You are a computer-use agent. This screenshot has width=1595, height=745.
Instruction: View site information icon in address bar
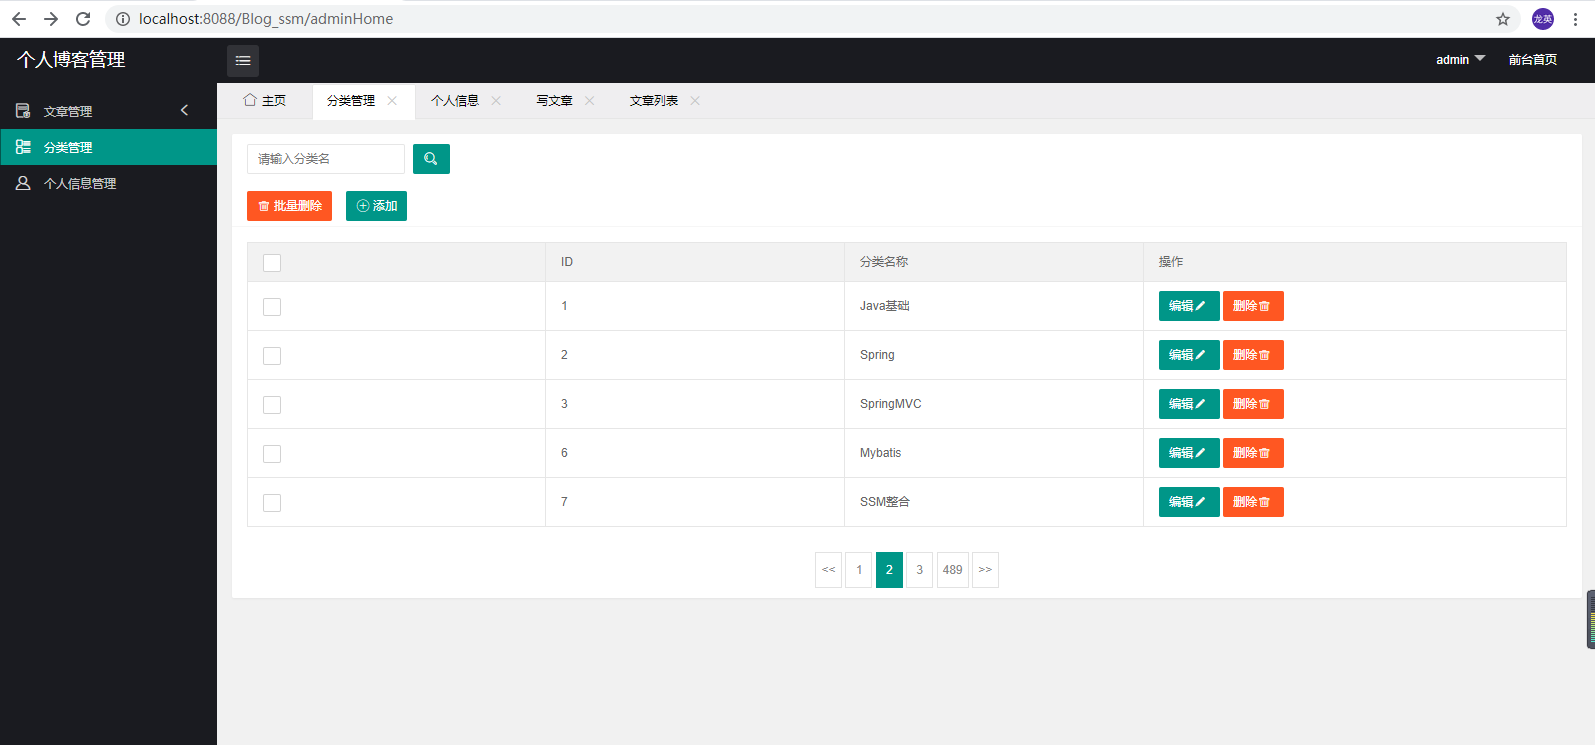point(123,19)
